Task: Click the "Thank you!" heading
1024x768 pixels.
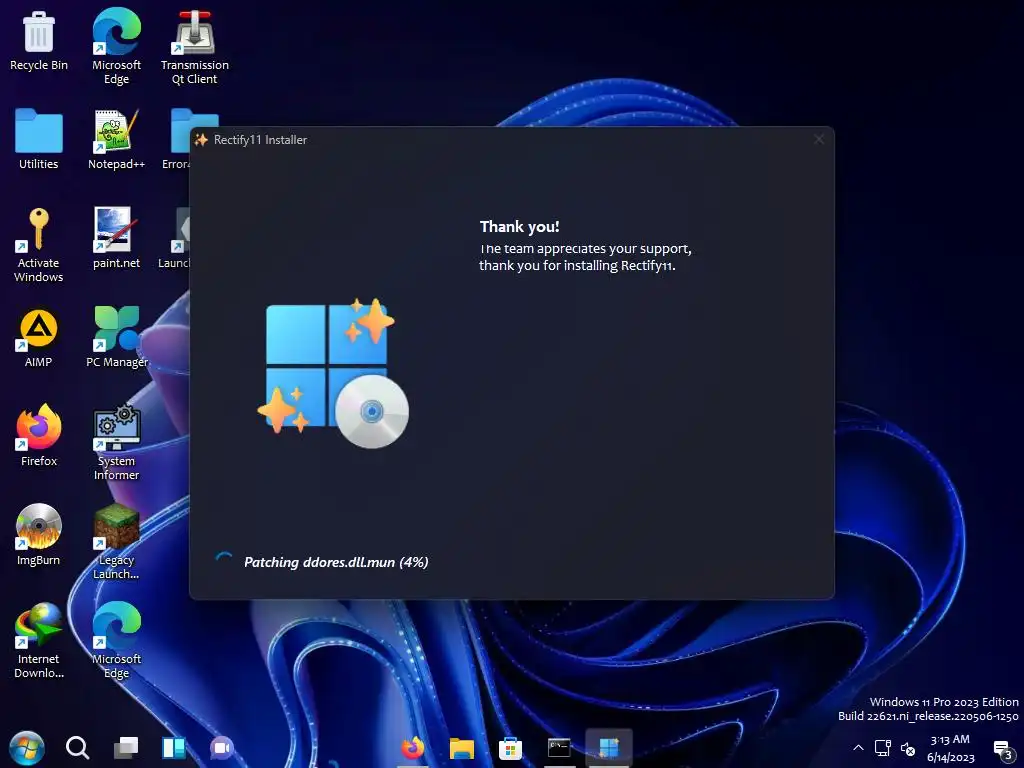Action: coord(519,227)
